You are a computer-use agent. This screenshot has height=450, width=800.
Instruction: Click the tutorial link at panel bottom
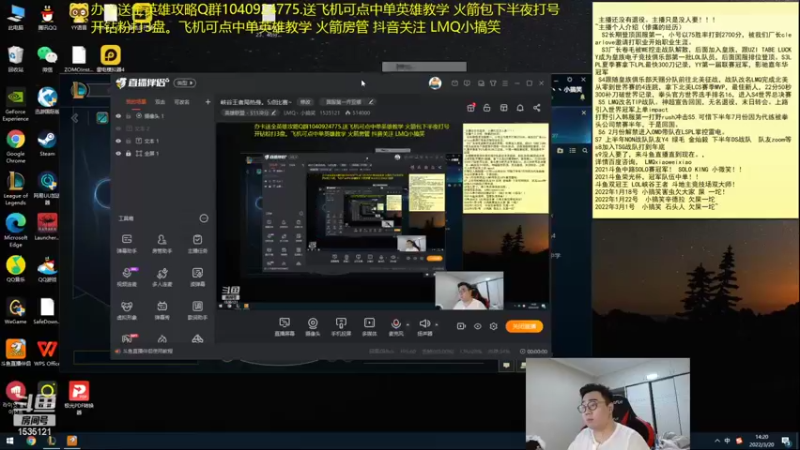pyautogui.click(x=148, y=351)
